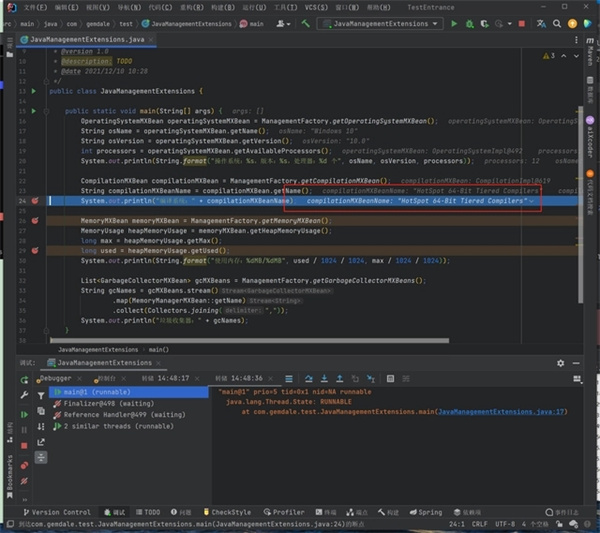Expand the profiler run options dropdown arrow

509,24
